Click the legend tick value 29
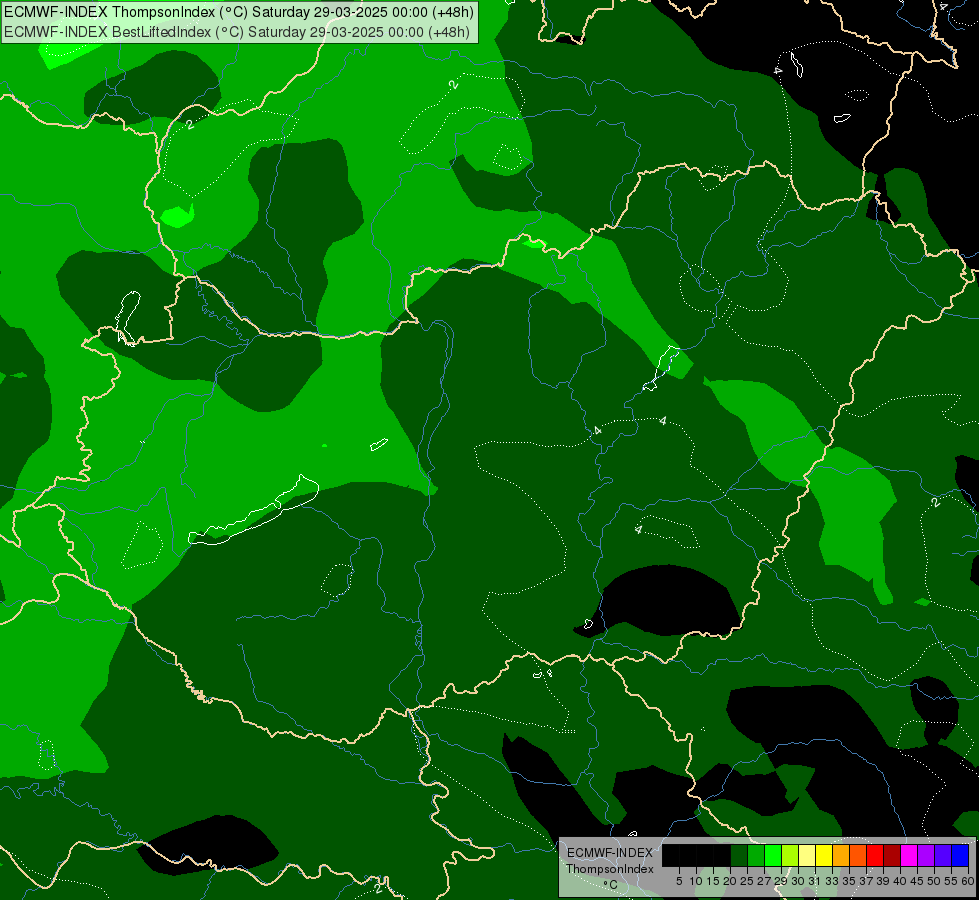Viewport: 979px width, 900px height. 782,881
